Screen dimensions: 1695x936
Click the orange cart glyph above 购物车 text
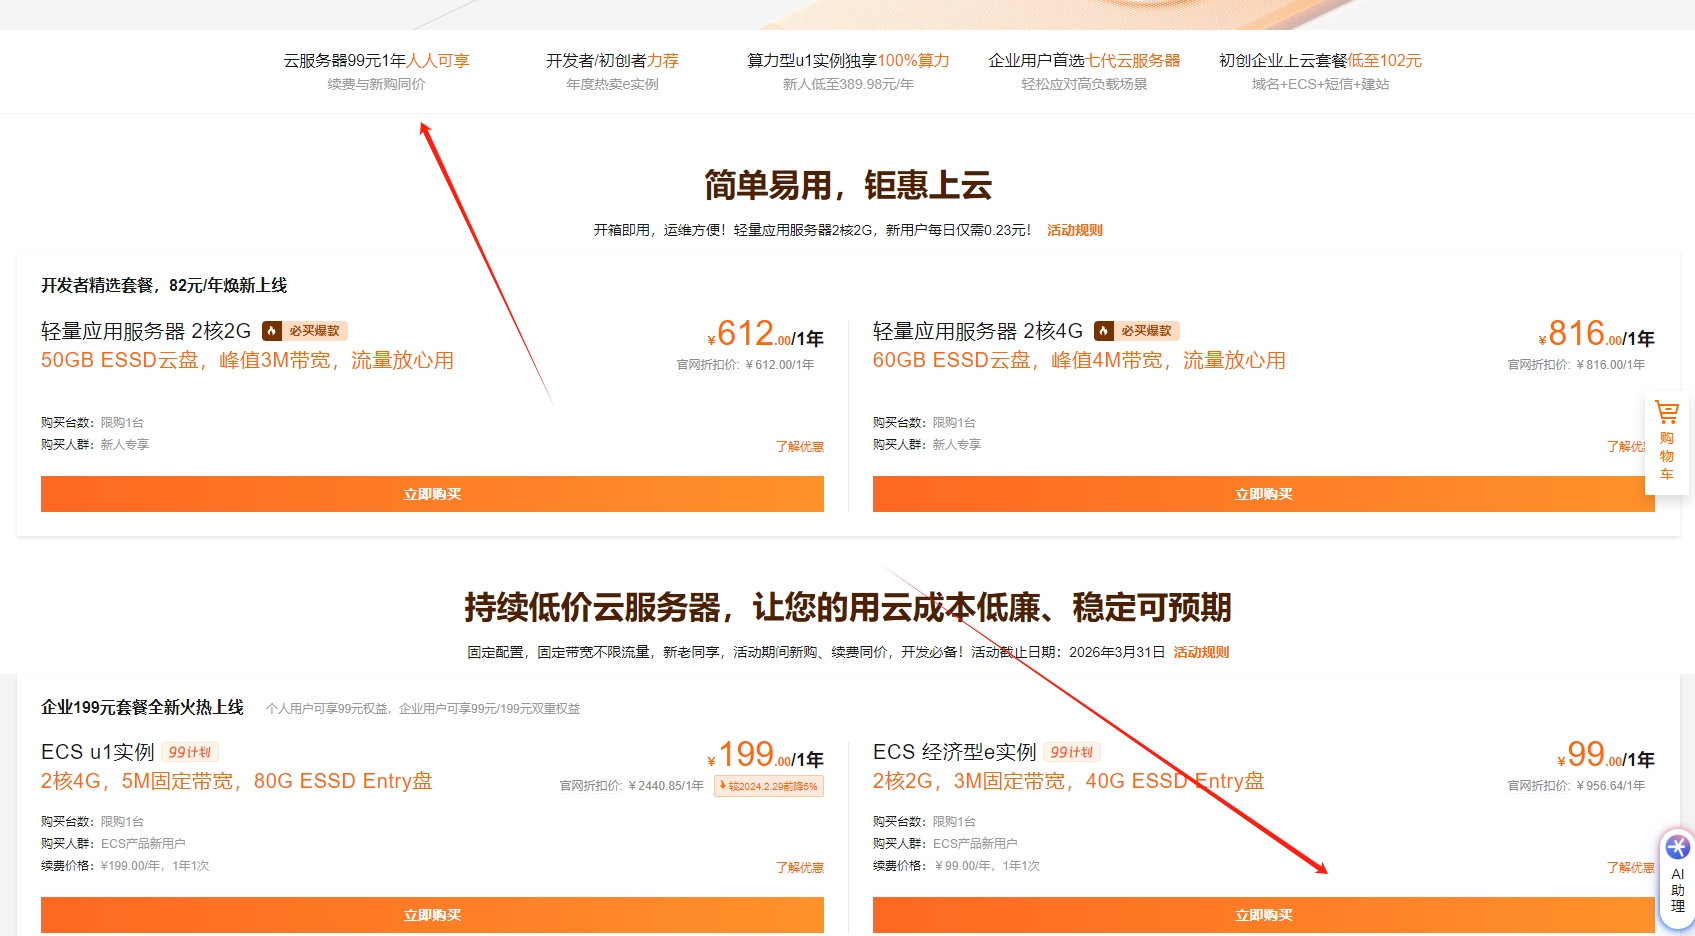(1666, 412)
